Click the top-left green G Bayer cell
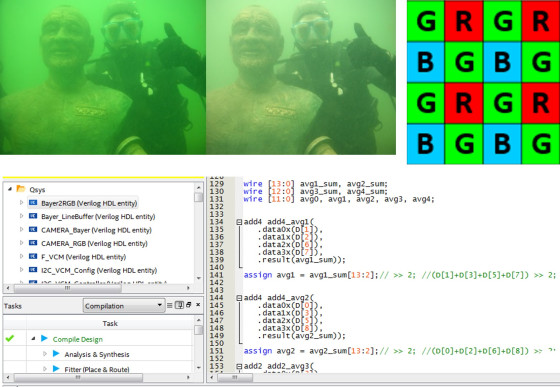Screen dimensions: 560x387 426,21
